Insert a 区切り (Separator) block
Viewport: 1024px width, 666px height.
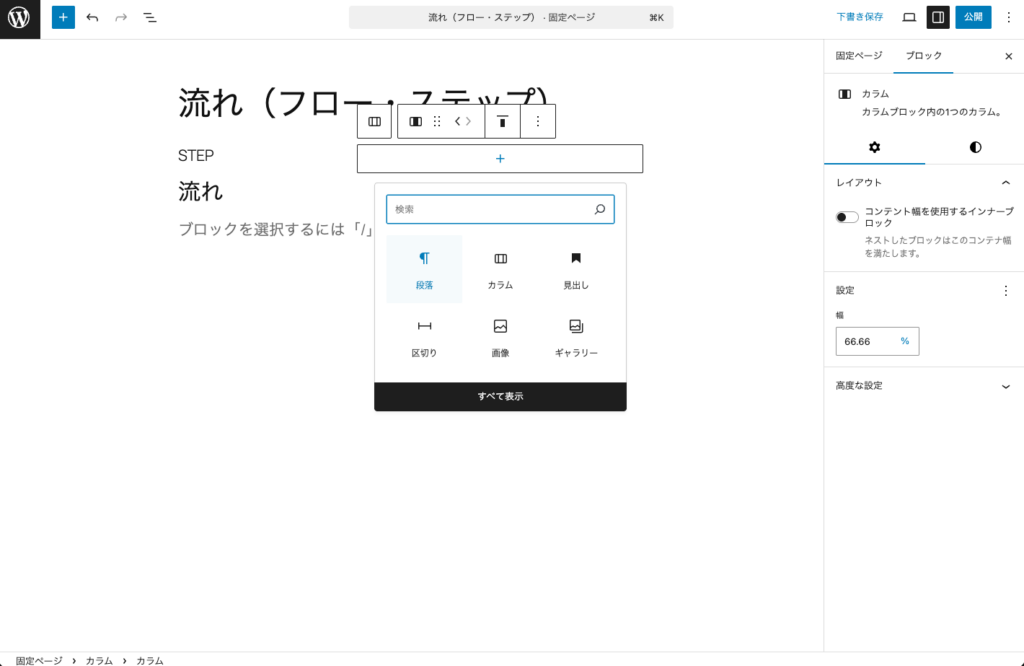[x=423, y=335]
